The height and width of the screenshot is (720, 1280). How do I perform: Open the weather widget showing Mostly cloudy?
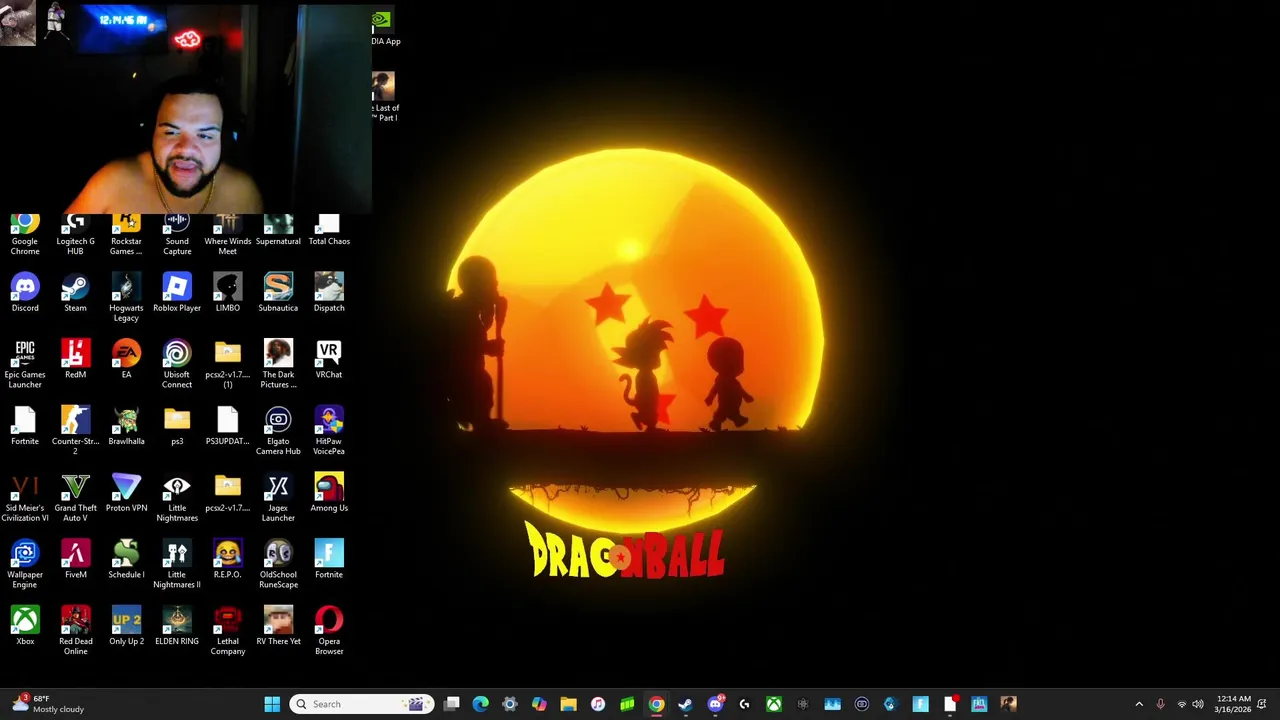click(48, 704)
